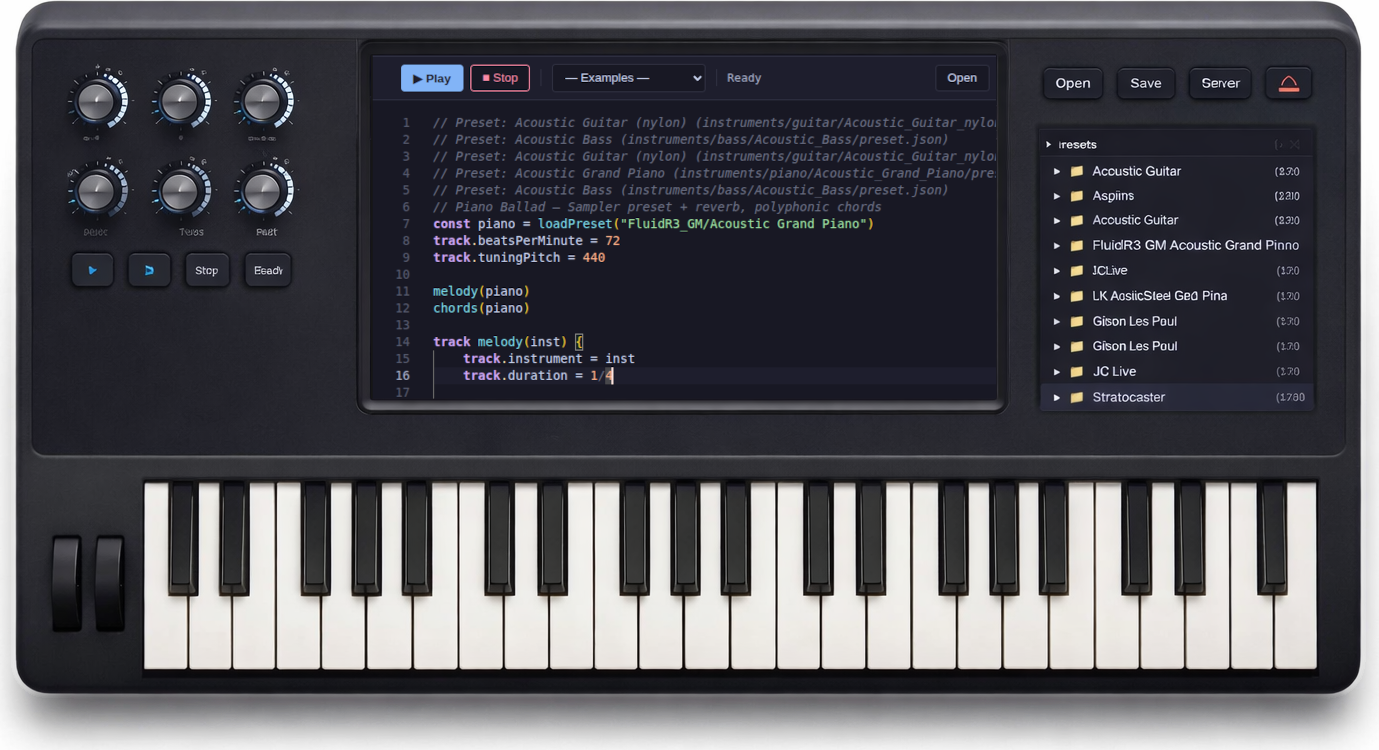1379x750 pixels.
Task: Click the Acoustic Guitar preset folder icon
Action: click(x=1075, y=171)
